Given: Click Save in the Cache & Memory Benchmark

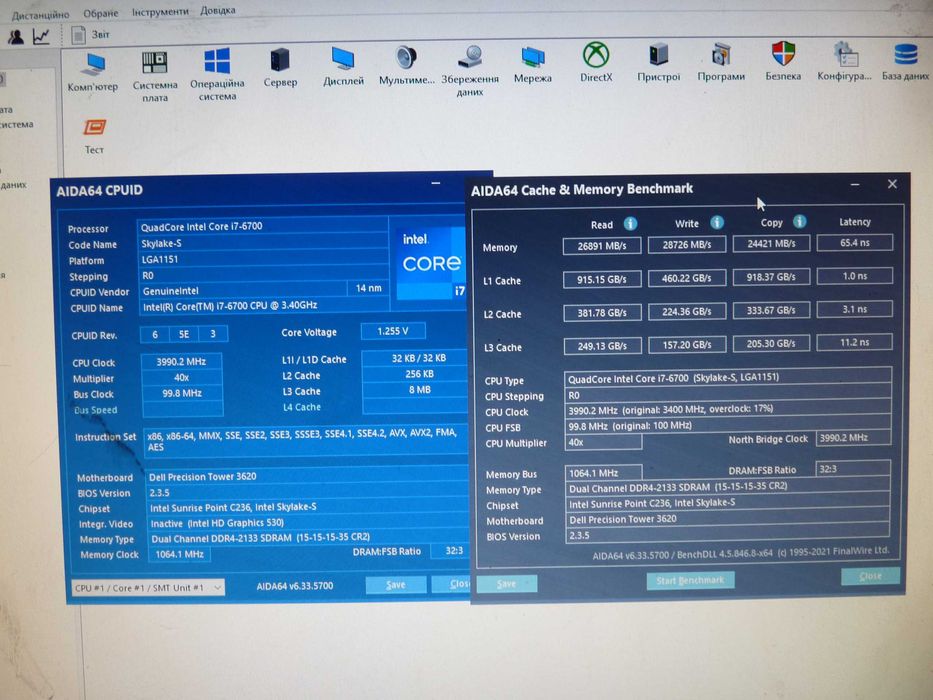Looking at the screenshot, I should pyautogui.click(x=507, y=584).
